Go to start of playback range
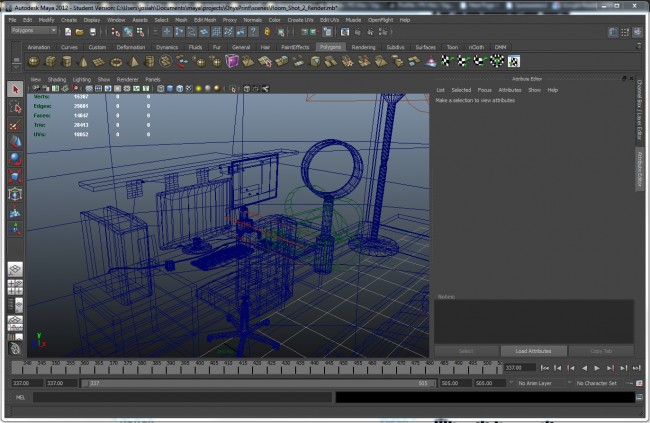 point(545,368)
